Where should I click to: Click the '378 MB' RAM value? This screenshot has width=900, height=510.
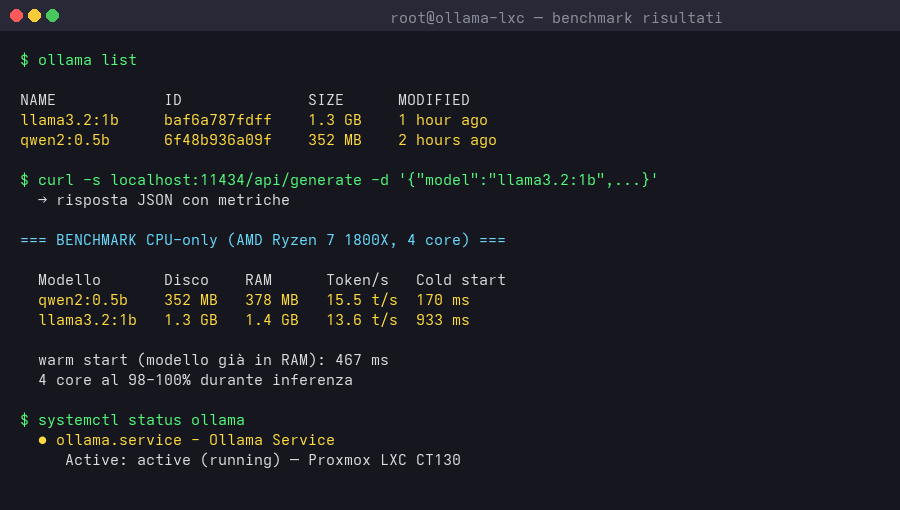tap(272, 300)
